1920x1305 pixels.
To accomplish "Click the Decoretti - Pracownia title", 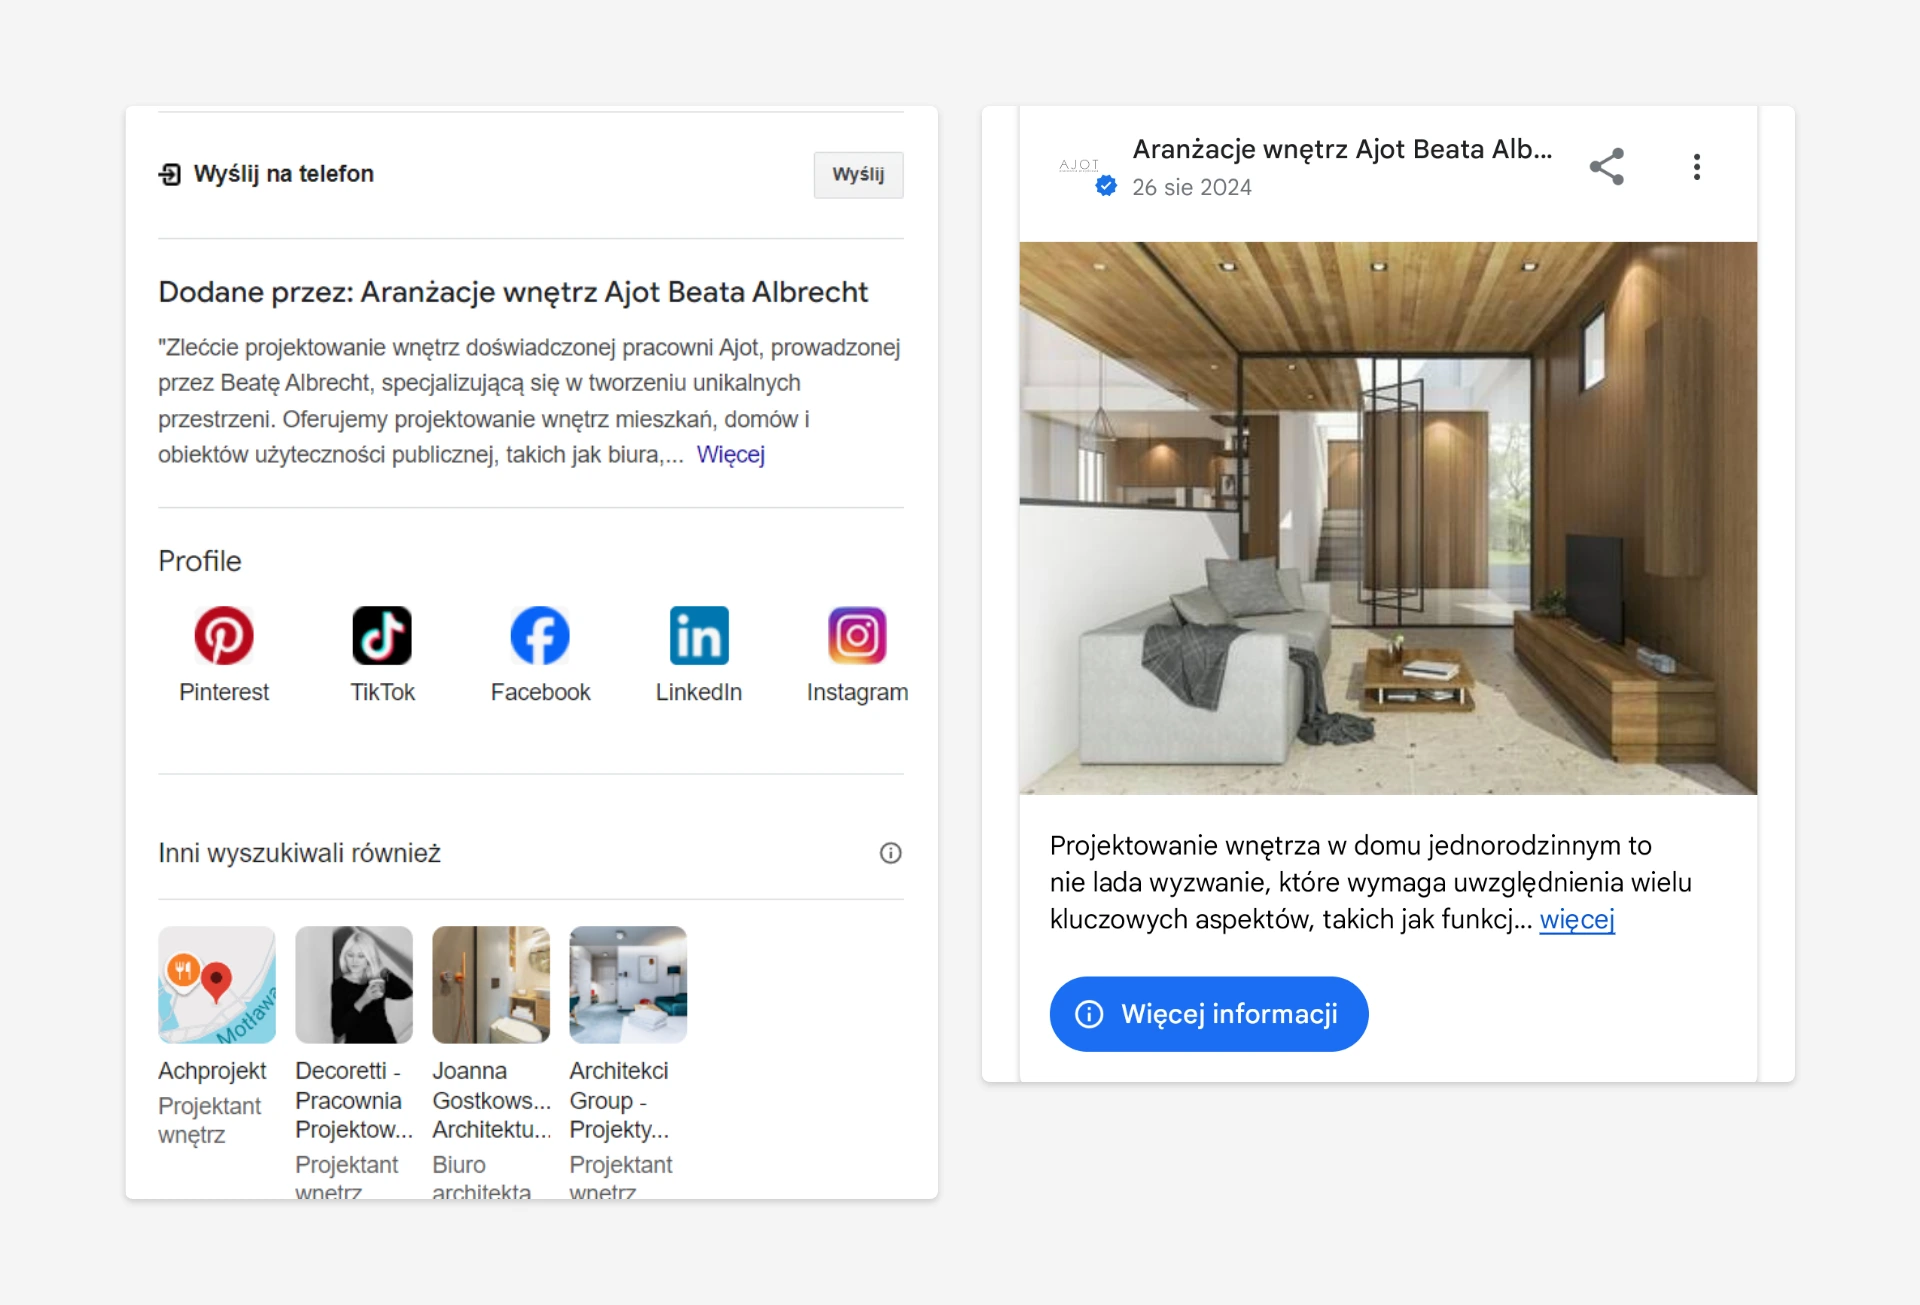I will pyautogui.click(x=354, y=1100).
